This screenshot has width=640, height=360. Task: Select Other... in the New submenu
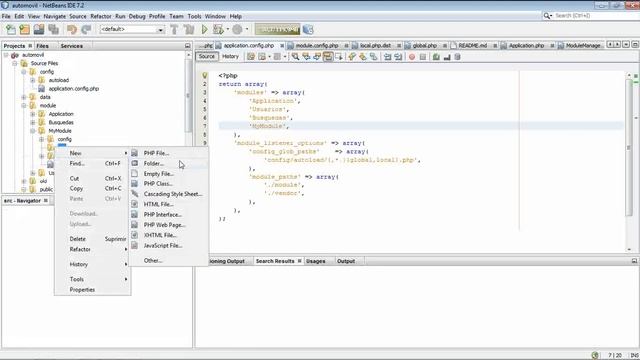tap(169, 260)
